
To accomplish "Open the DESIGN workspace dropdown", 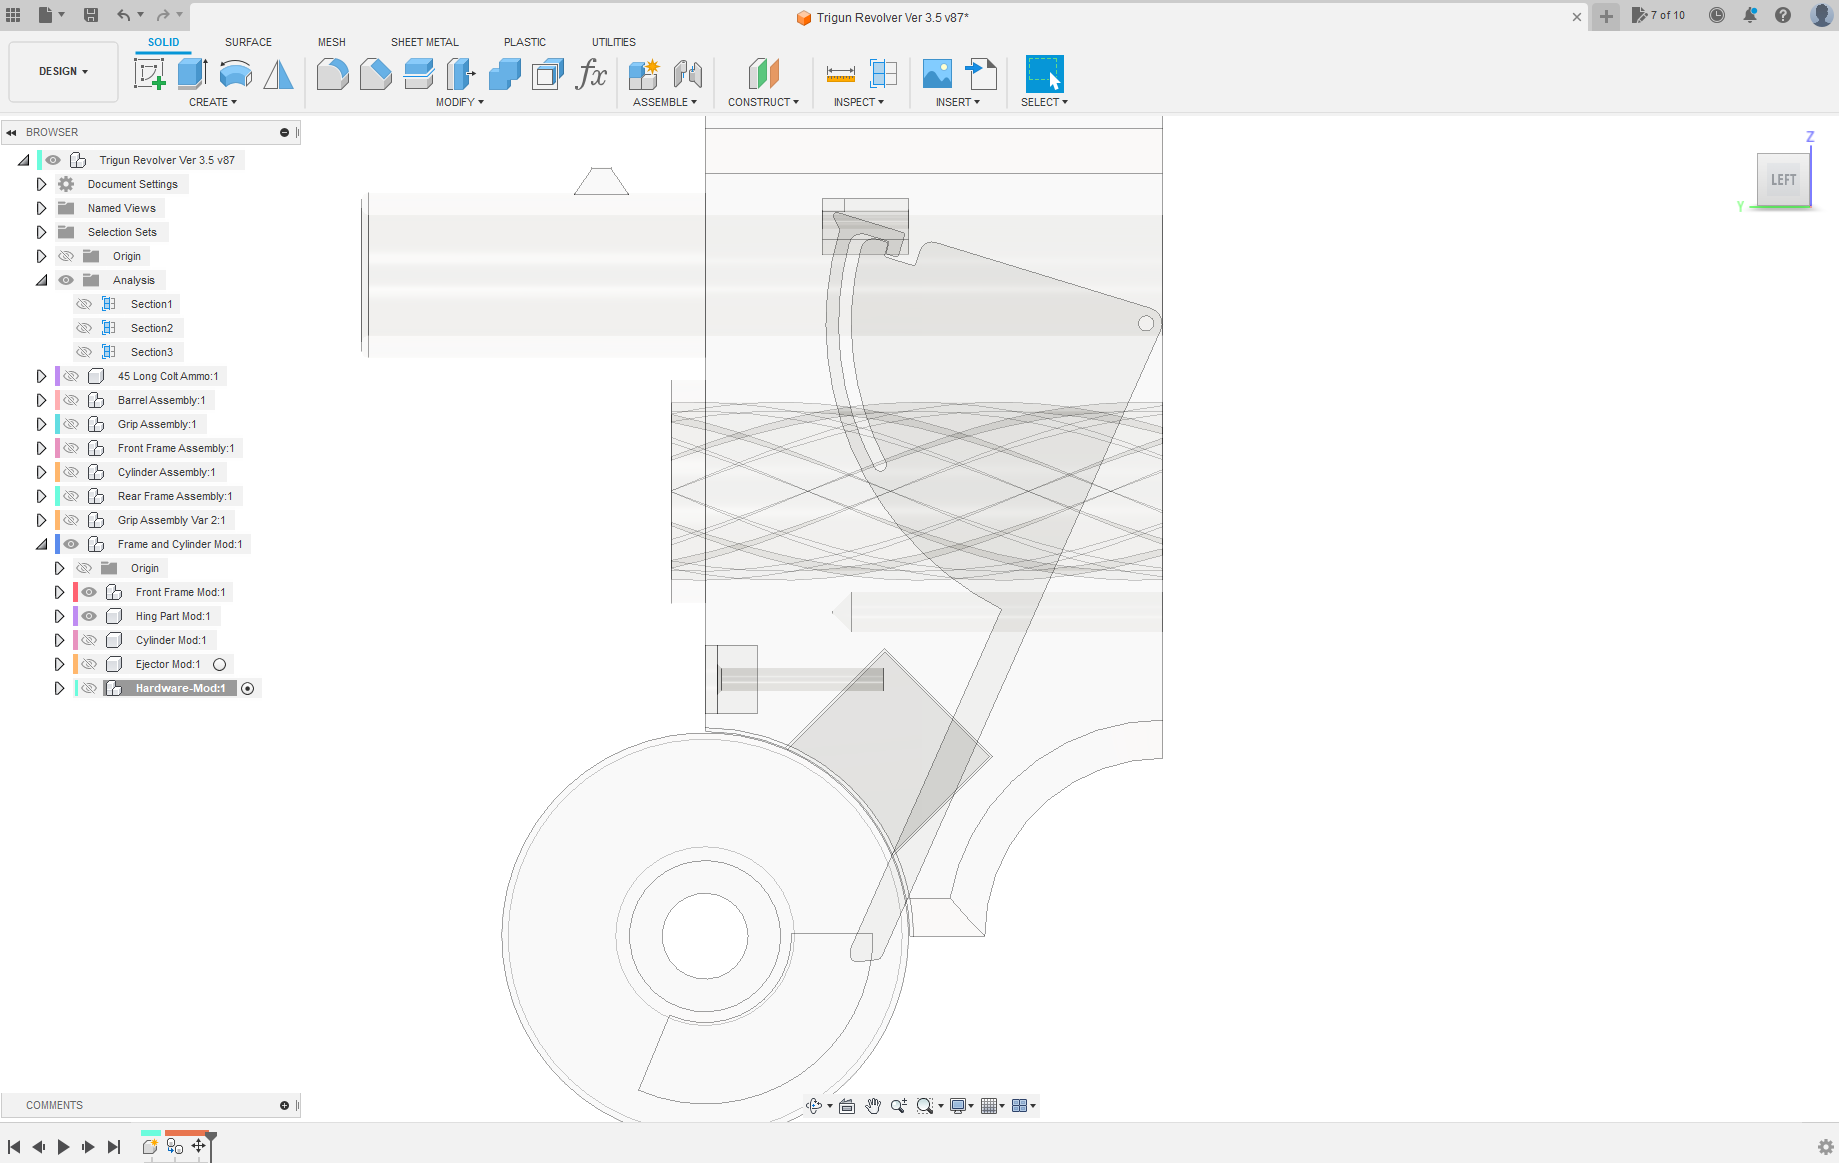I will click(63, 72).
